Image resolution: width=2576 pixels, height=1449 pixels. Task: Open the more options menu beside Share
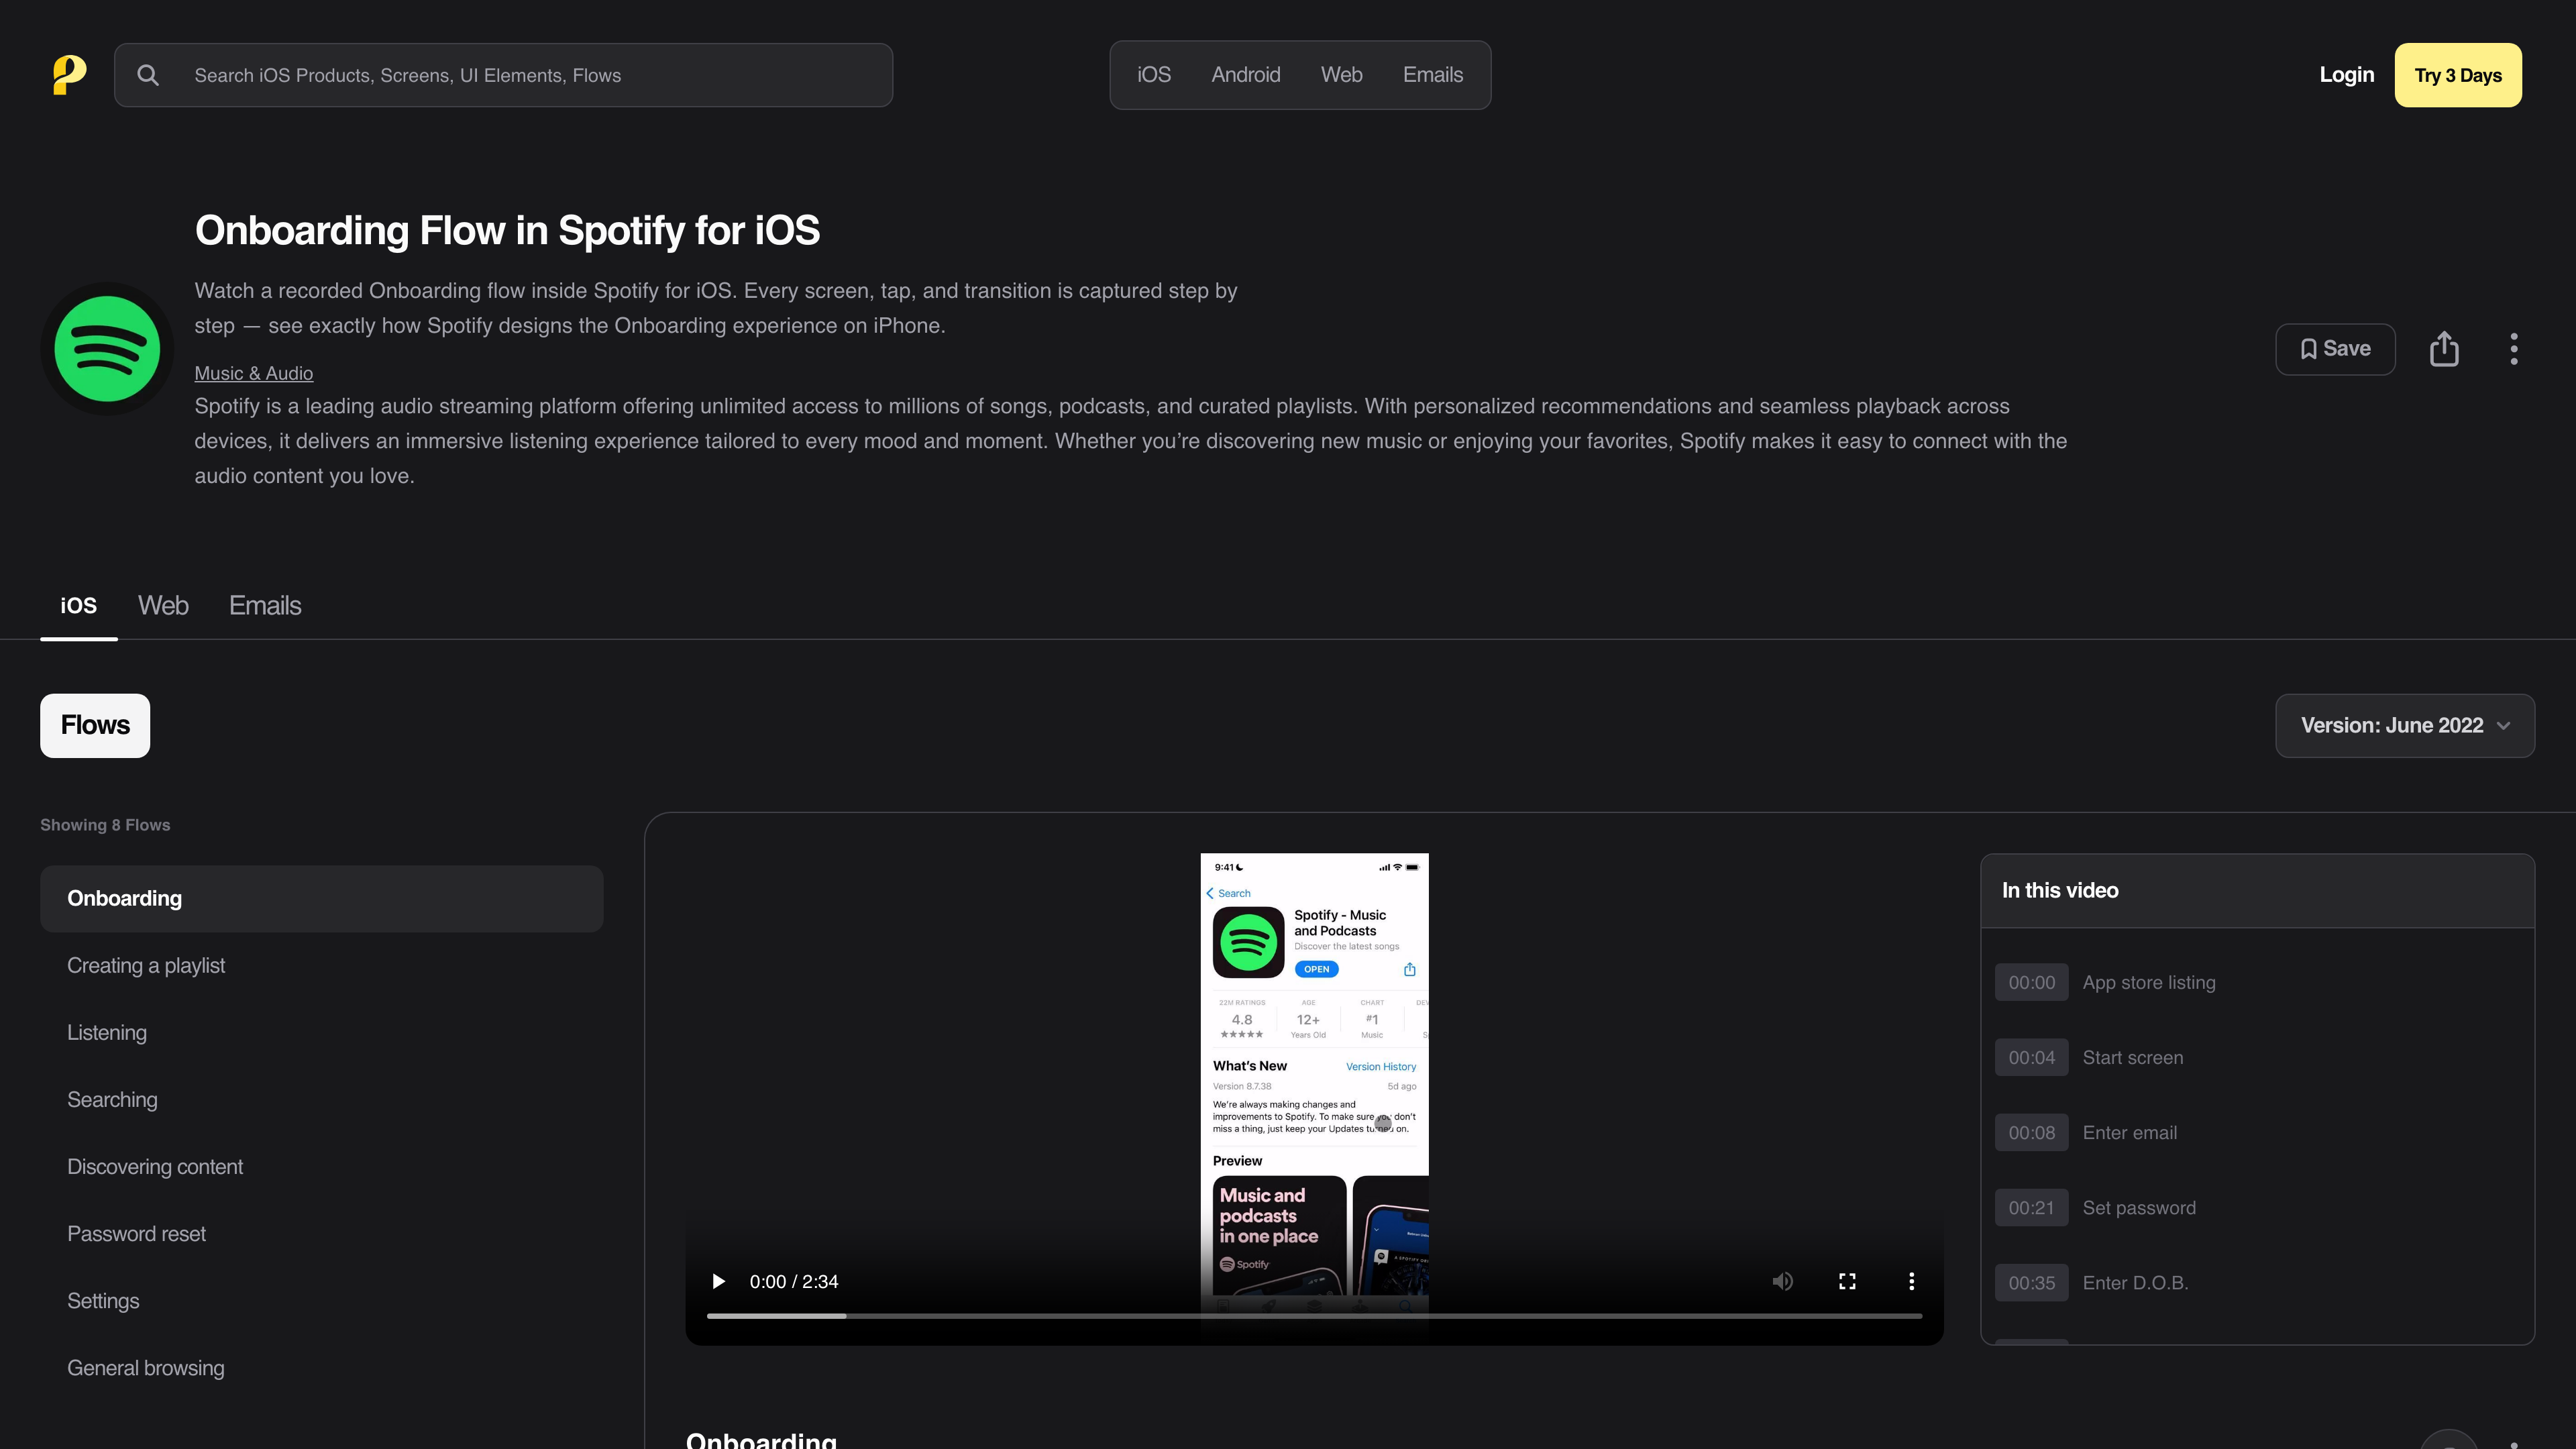[x=2514, y=349]
